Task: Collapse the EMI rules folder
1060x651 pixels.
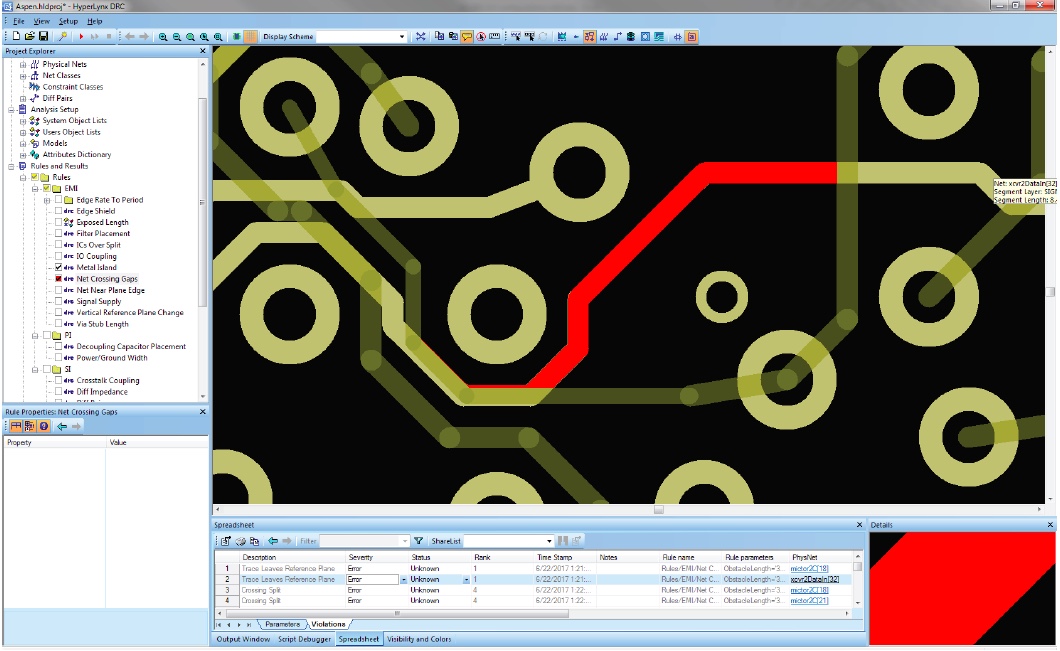Action: tap(35, 189)
